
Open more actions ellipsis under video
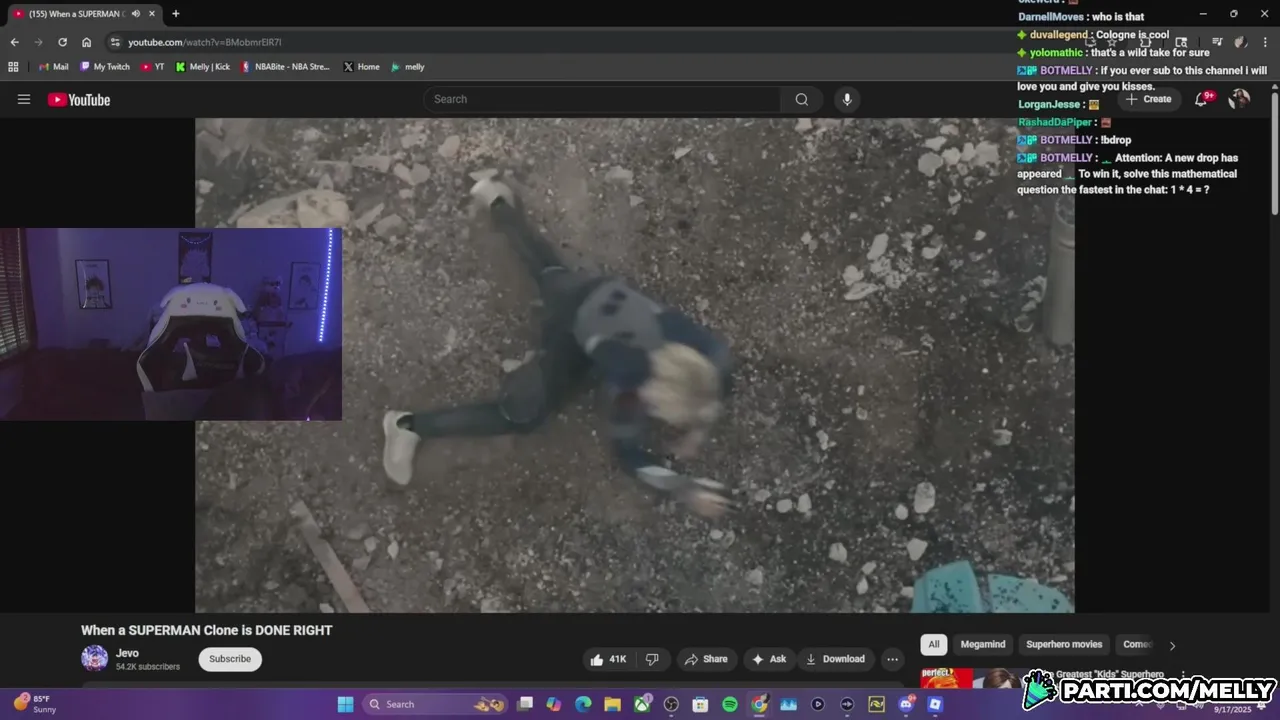pos(892,659)
